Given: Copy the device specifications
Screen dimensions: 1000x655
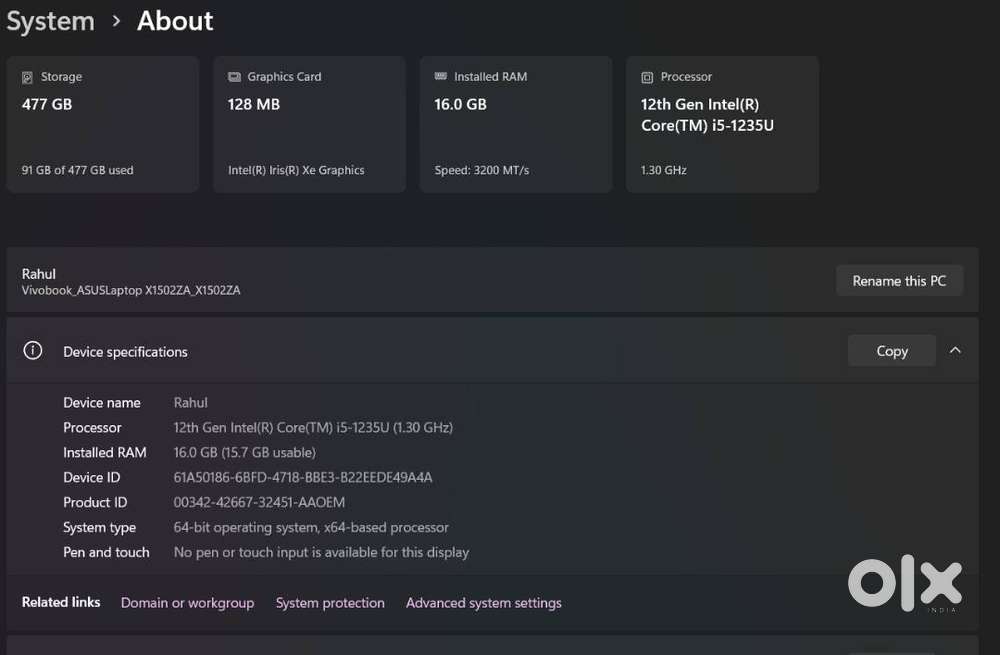Looking at the screenshot, I should click(x=891, y=351).
